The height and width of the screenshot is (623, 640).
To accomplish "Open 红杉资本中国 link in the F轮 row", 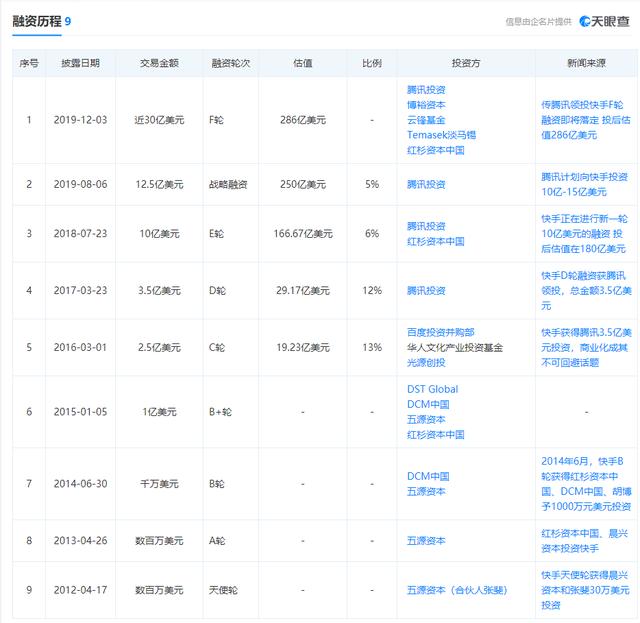I will (436, 150).
